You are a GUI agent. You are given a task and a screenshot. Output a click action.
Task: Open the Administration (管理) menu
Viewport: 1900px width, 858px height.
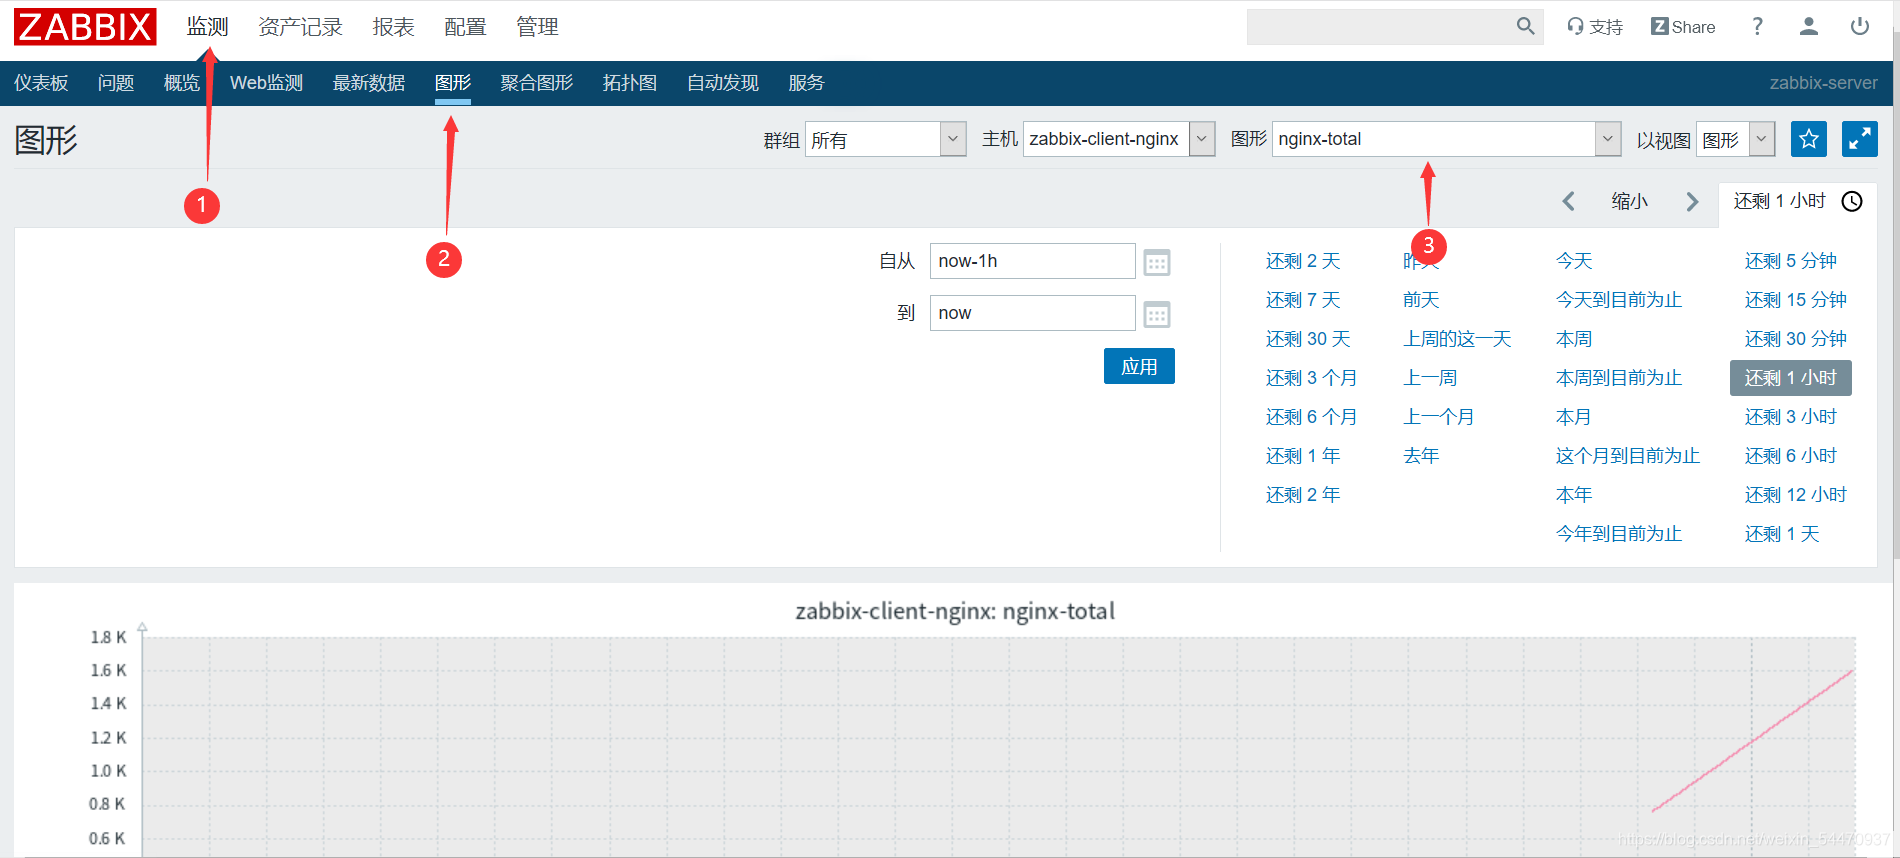coord(537,27)
